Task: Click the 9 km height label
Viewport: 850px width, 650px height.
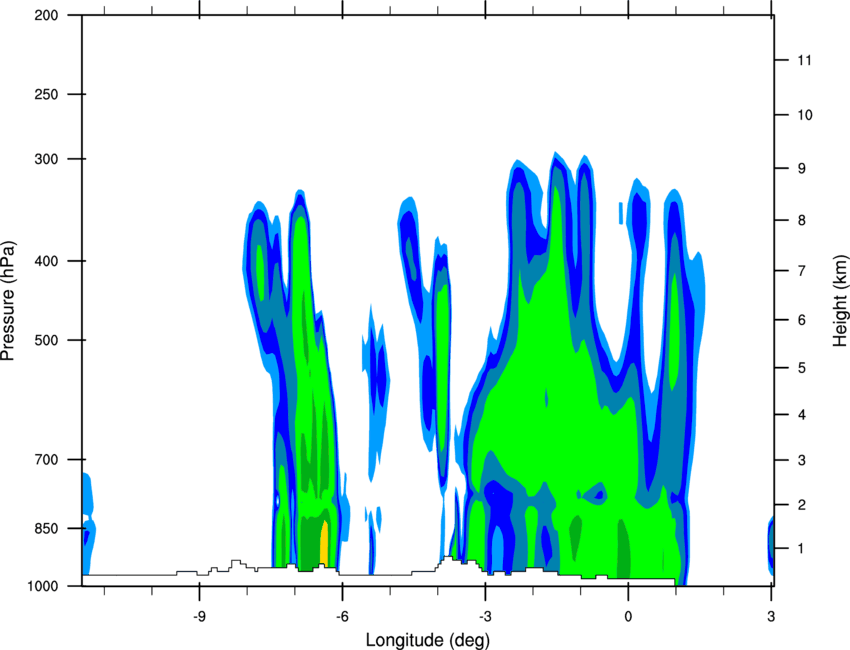Action: coord(802,169)
